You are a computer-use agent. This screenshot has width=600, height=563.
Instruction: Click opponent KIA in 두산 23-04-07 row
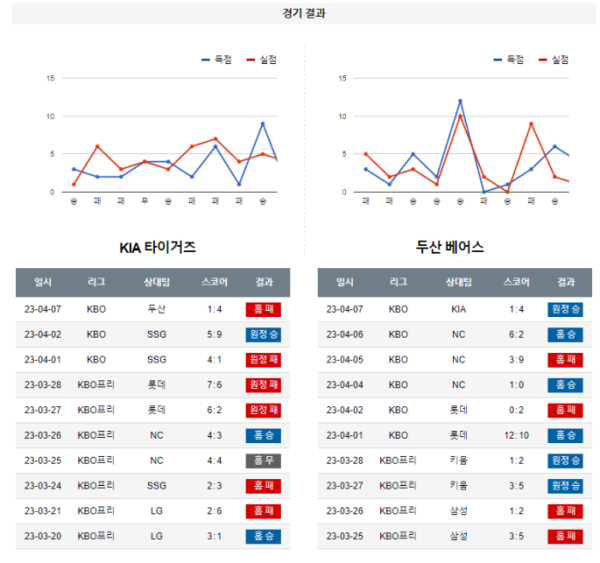pyautogui.click(x=458, y=309)
